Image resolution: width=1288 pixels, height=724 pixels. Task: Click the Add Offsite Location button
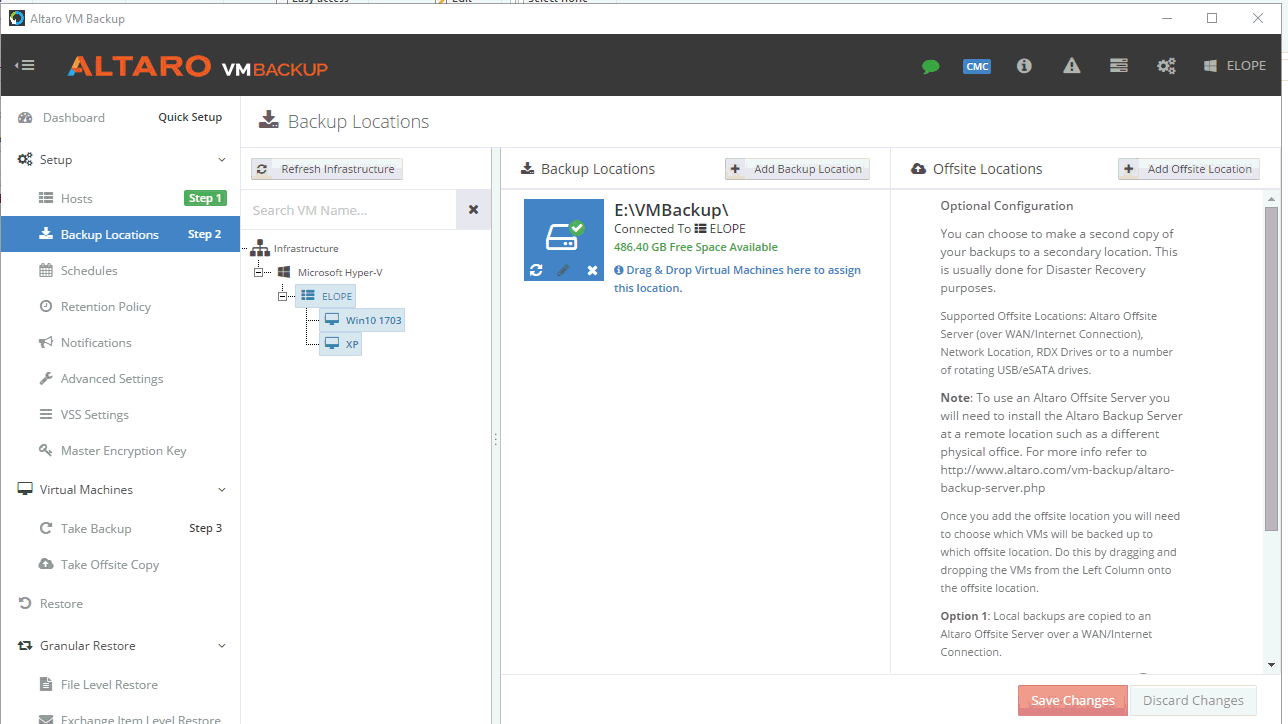(1189, 169)
